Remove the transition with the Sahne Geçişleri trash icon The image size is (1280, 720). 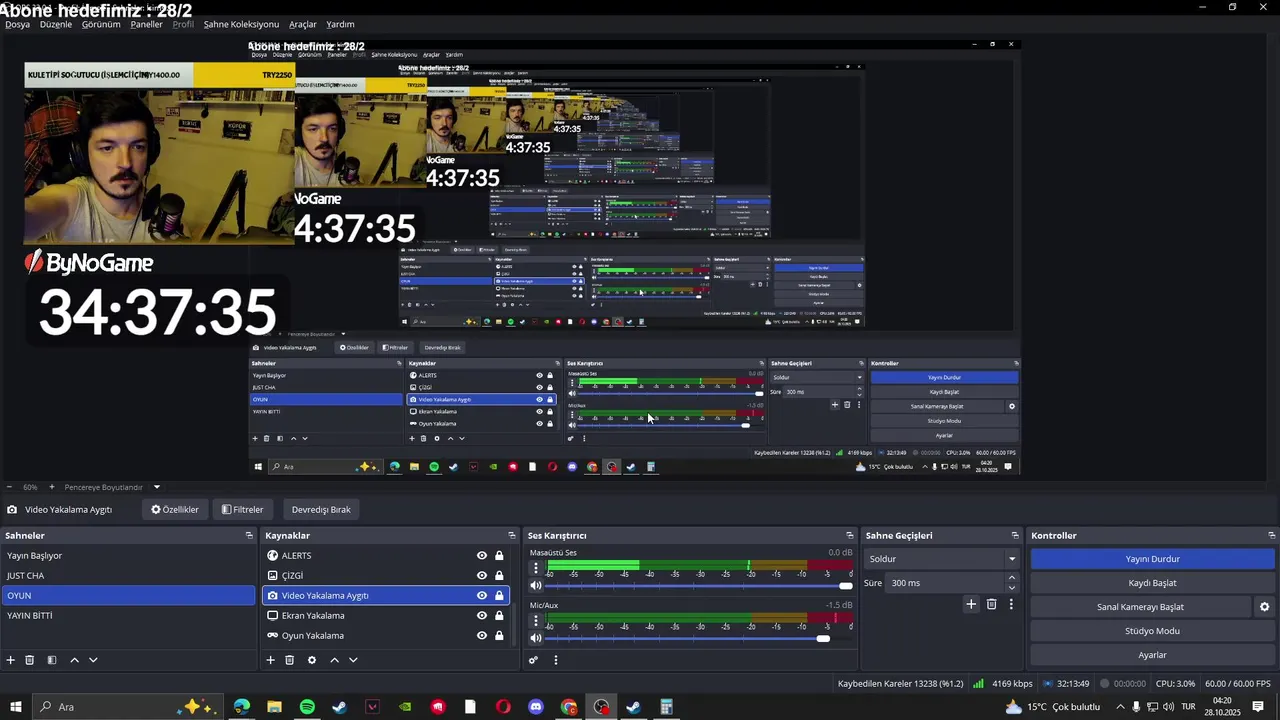click(992, 604)
